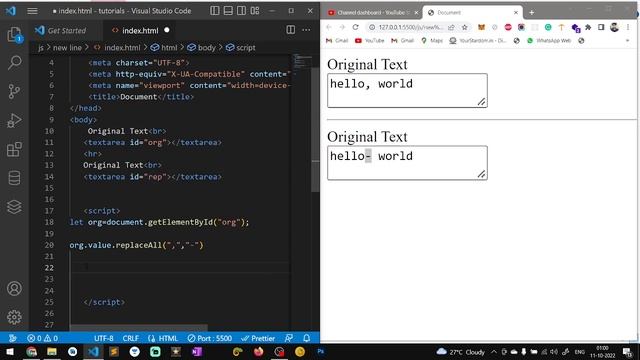The image size is (640, 360).
Task: Open editor More Actions ellipsis
Action: pos(306,29)
